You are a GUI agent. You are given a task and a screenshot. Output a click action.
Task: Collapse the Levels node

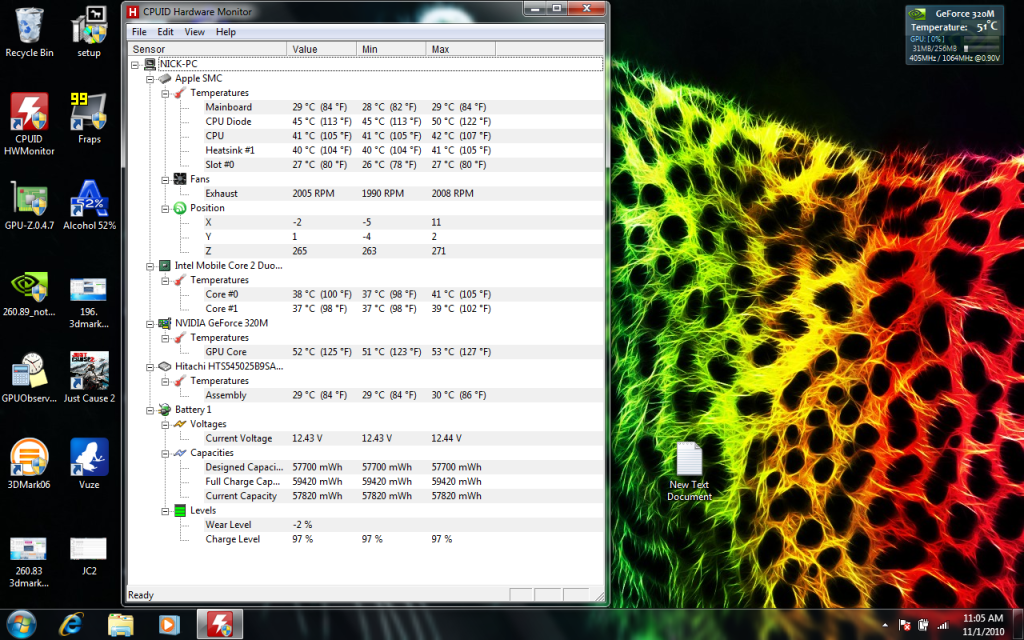pyautogui.click(x=165, y=511)
